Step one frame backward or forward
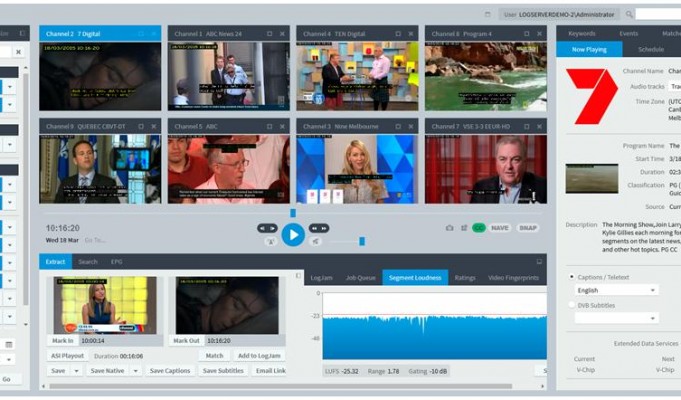This screenshot has height=400, width=681. (267, 228)
